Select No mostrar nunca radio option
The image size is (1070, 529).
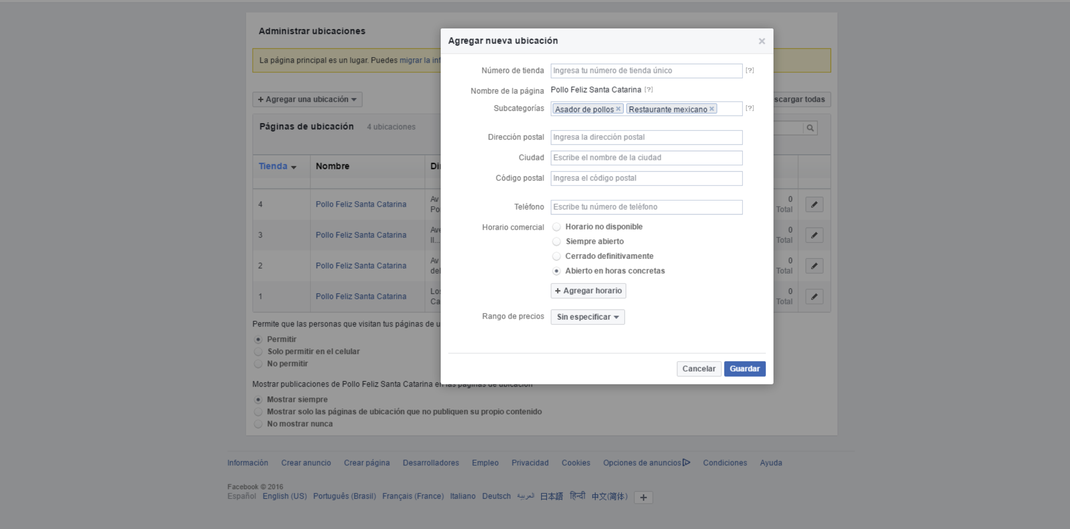click(x=258, y=424)
